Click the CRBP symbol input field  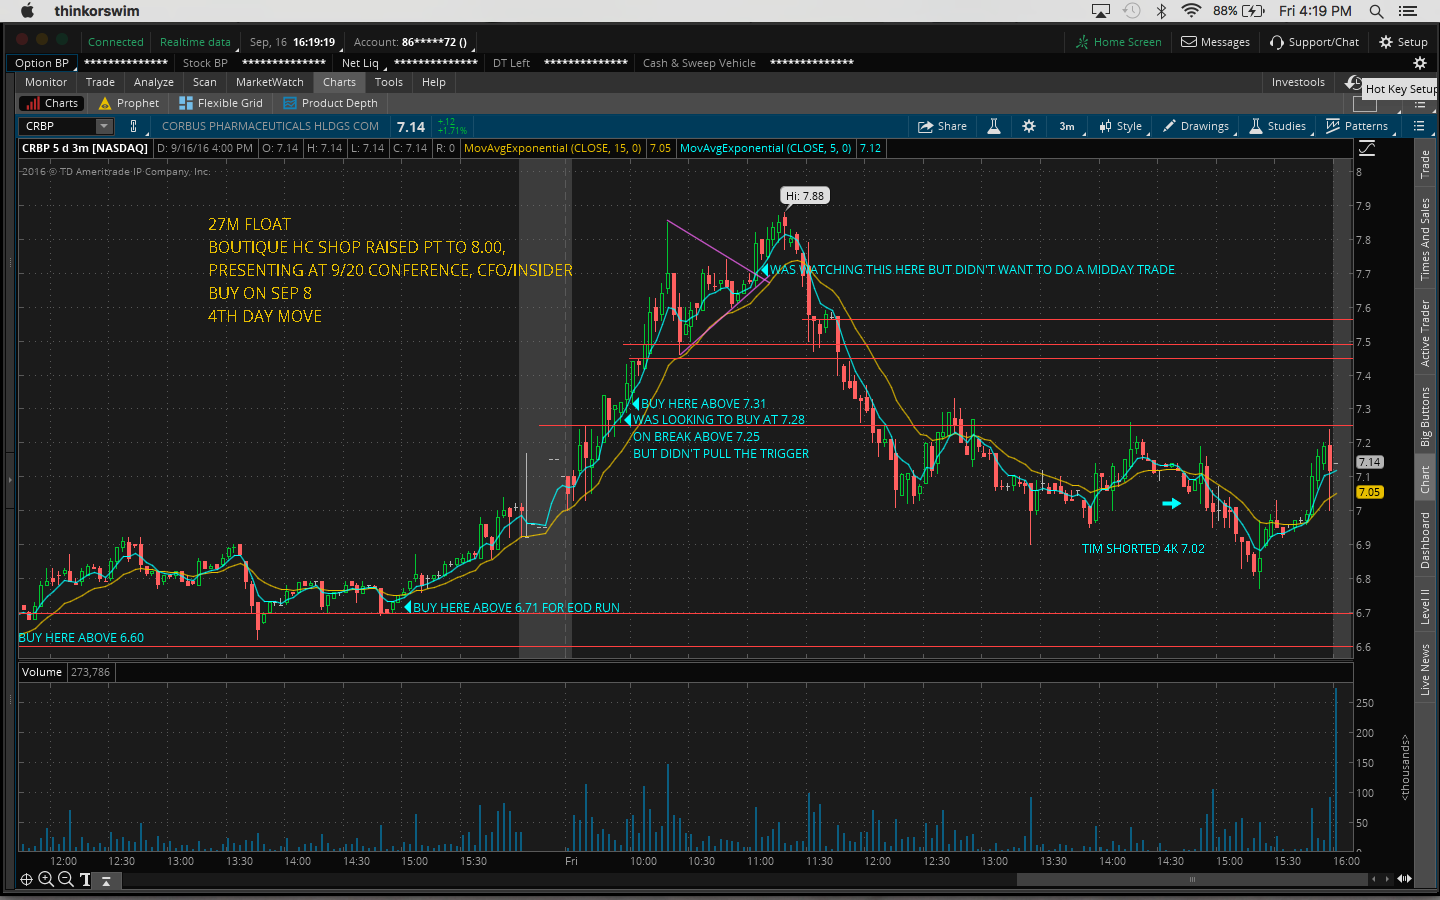pyautogui.click(x=58, y=126)
